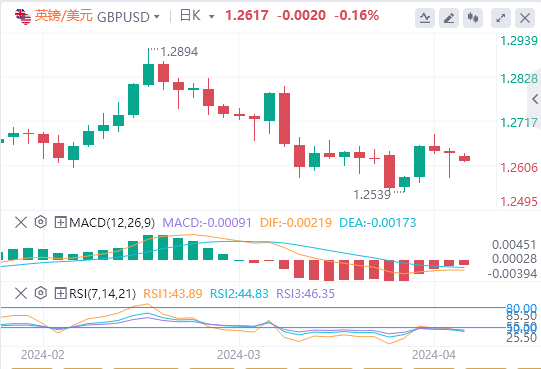Open MACD indicator settings
Viewport: 541px width, 369px height.
[x=41, y=222]
